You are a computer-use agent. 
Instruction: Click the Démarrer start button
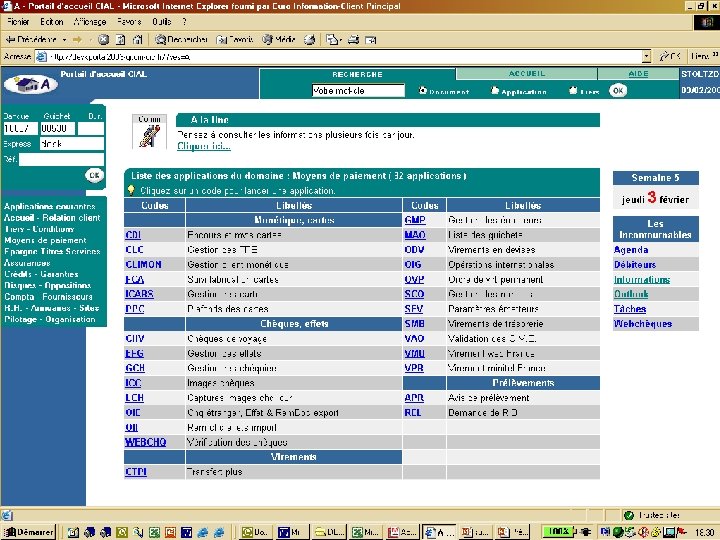29,532
